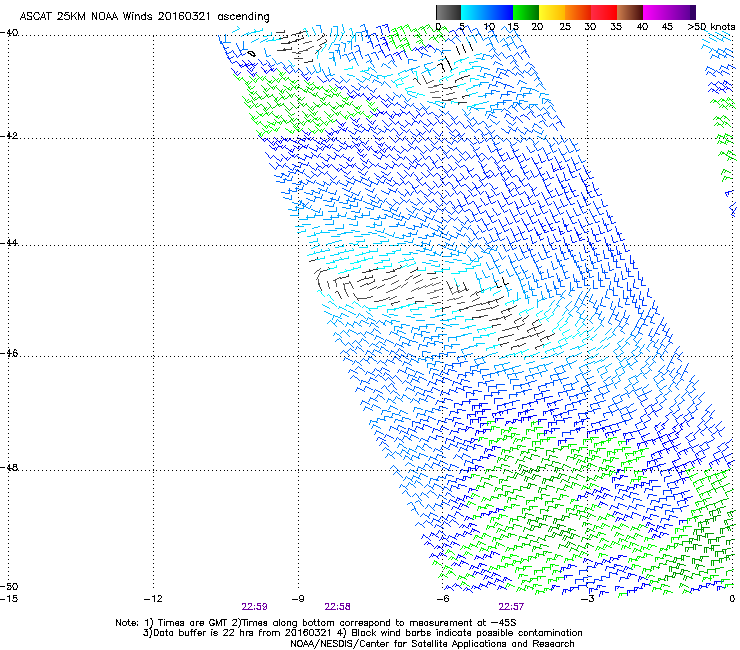The image size is (740, 650).
Task: Click the '>50 knots' legend label
Action: 711,27
